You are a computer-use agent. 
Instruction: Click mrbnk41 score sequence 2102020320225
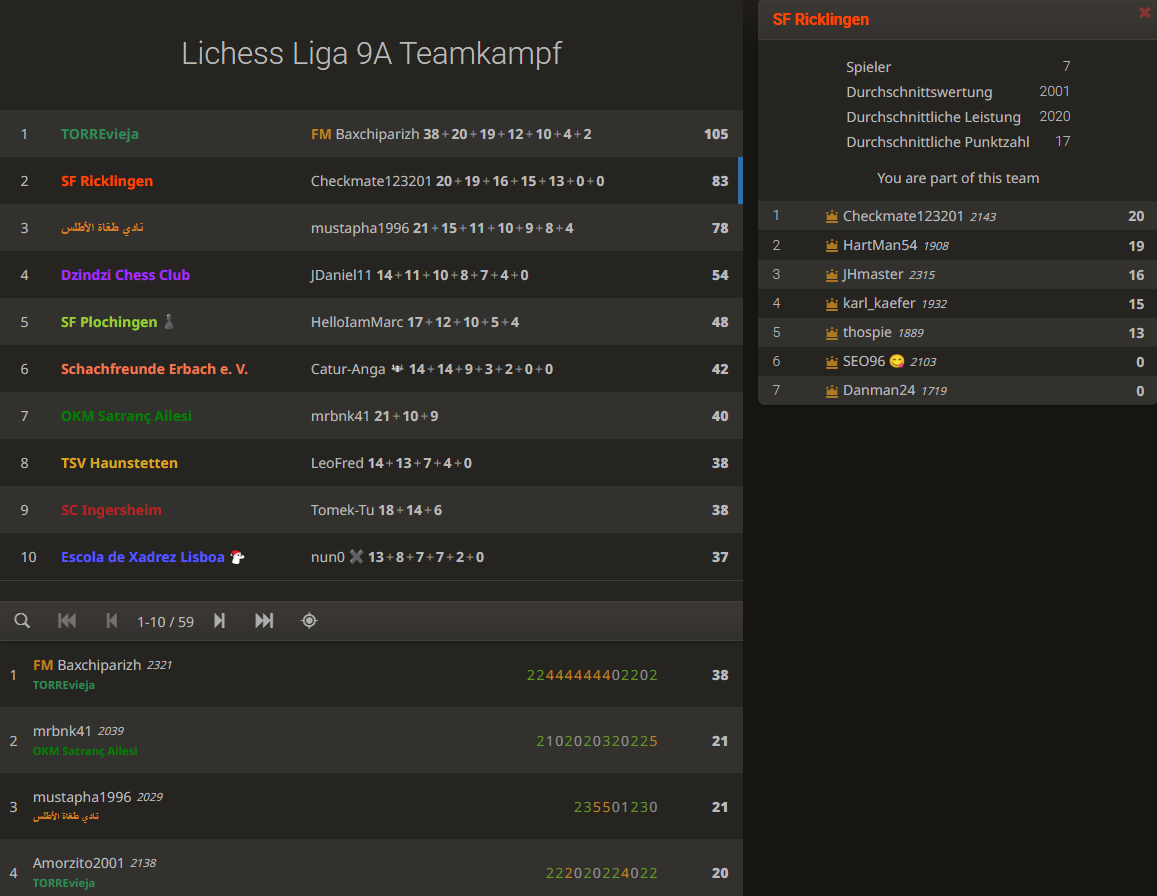coord(597,741)
